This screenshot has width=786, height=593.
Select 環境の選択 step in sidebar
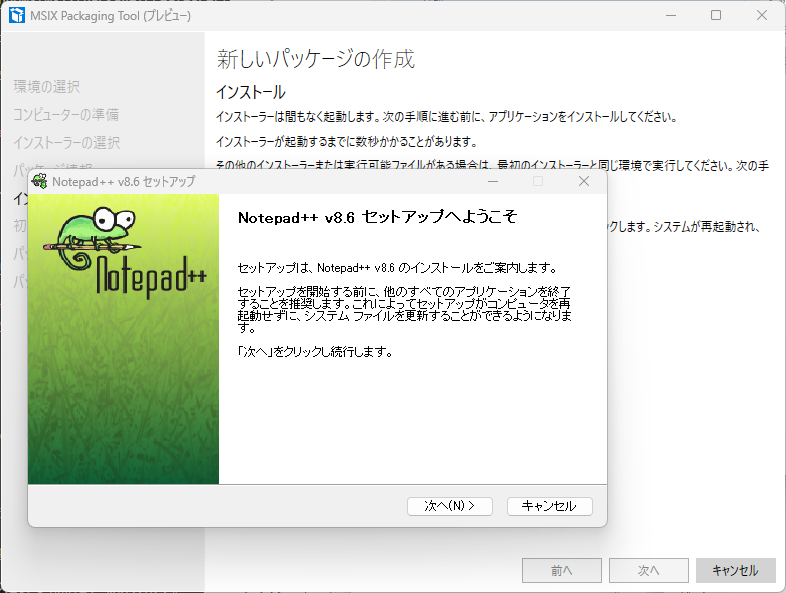46,87
